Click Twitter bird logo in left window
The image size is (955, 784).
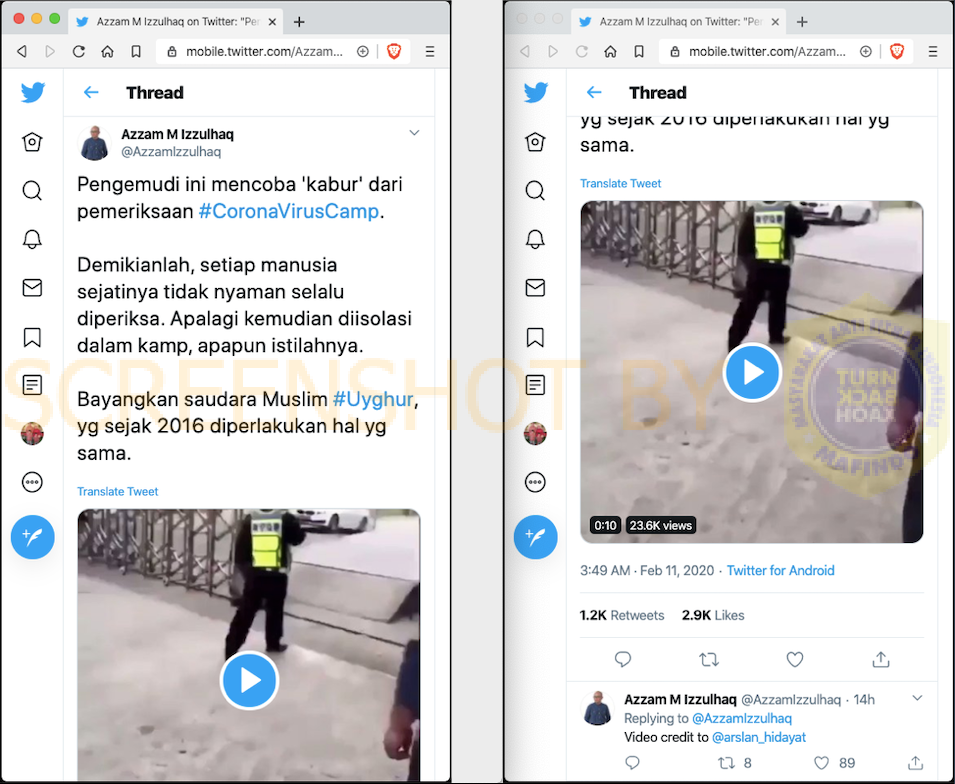(33, 93)
